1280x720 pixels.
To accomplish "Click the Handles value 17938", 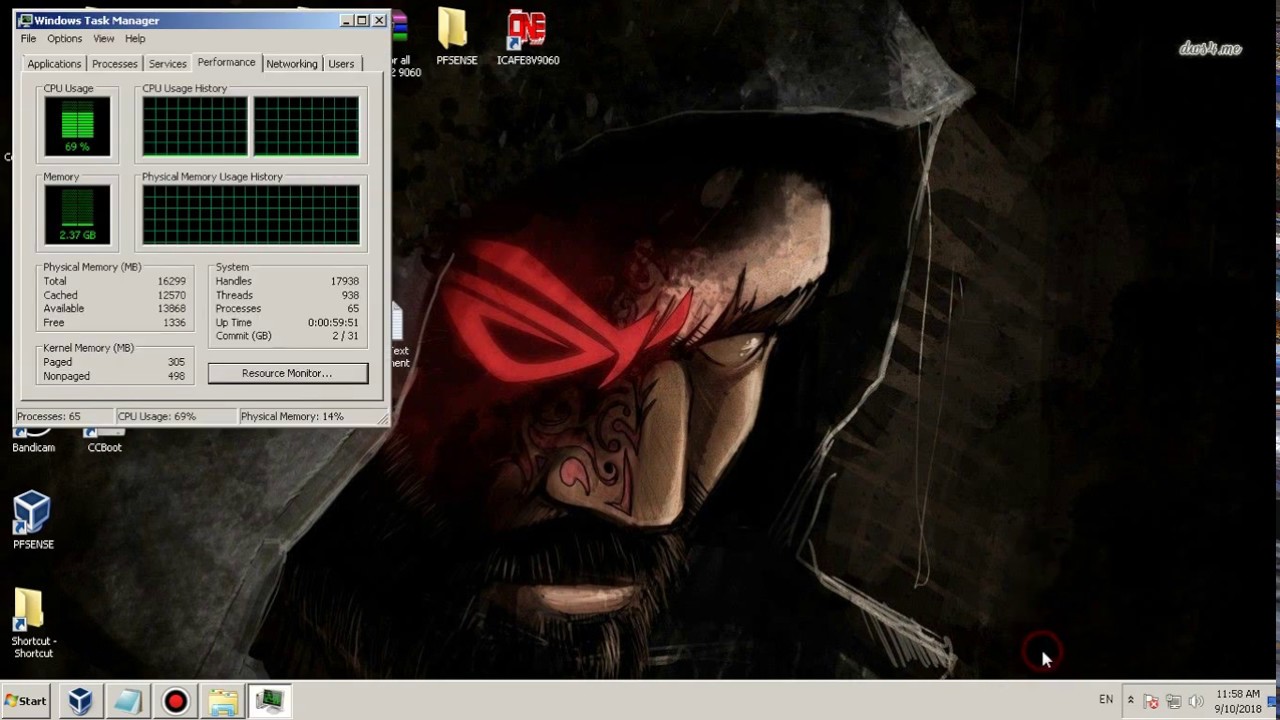I will (x=344, y=281).
